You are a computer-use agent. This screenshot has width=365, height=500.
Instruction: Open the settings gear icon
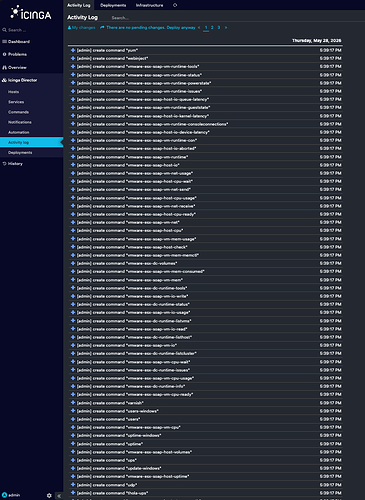click(x=49, y=496)
